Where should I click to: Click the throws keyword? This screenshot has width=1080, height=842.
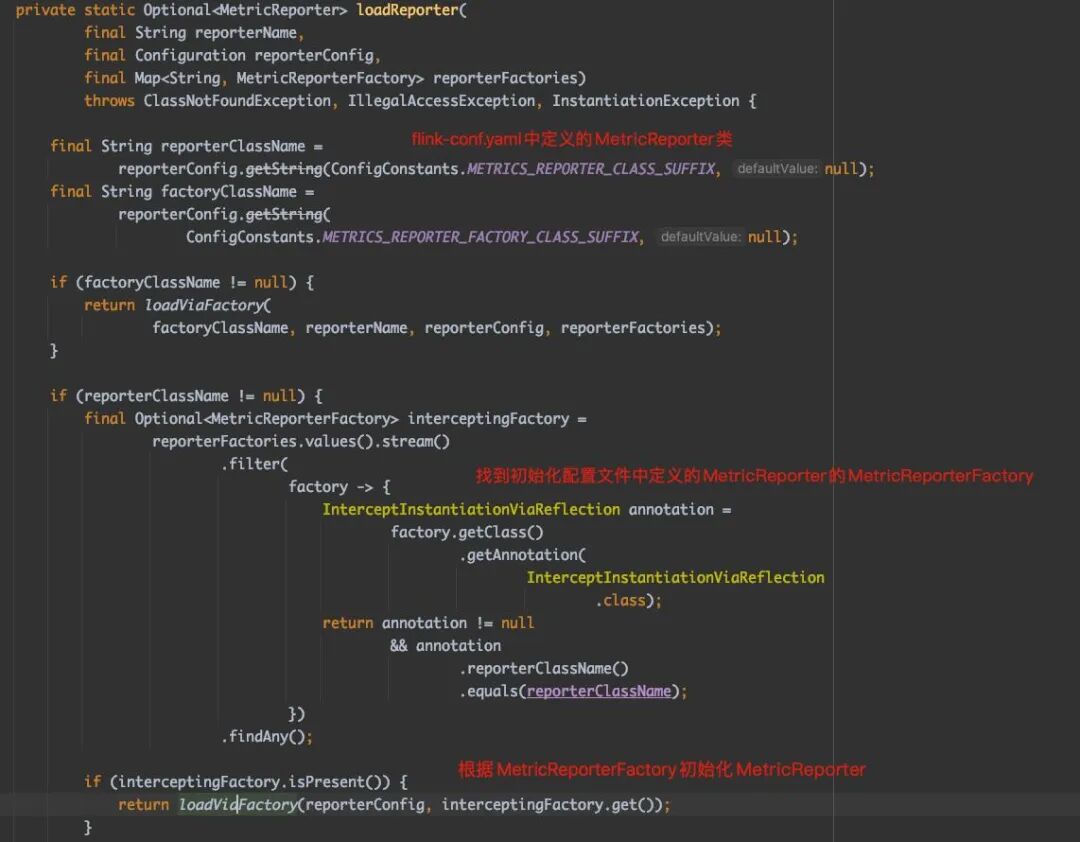click(109, 101)
